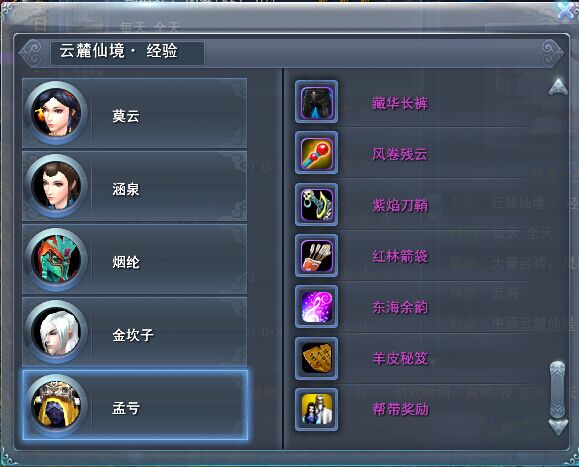Click the 风卷残云 item name text

[400, 154]
